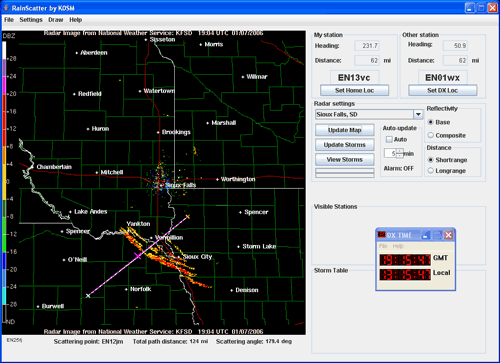Select Longrange distance option
This screenshot has height=363, width=500.
click(x=431, y=171)
